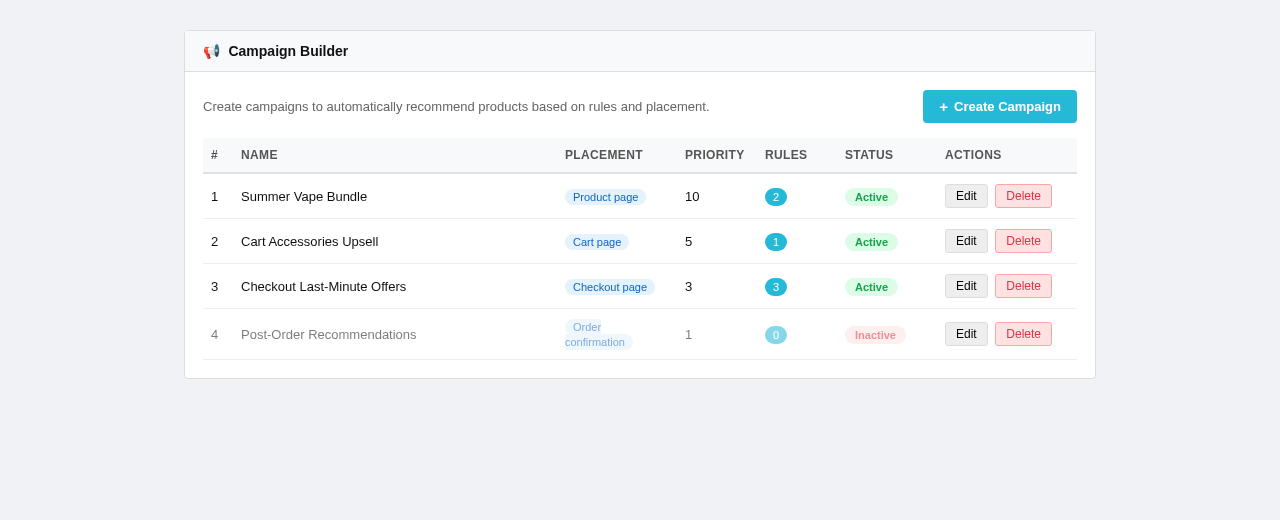This screenshot has height=520, width=1280.
Task: Click the Create Campaign button
Action: (x=1000, y=107)
